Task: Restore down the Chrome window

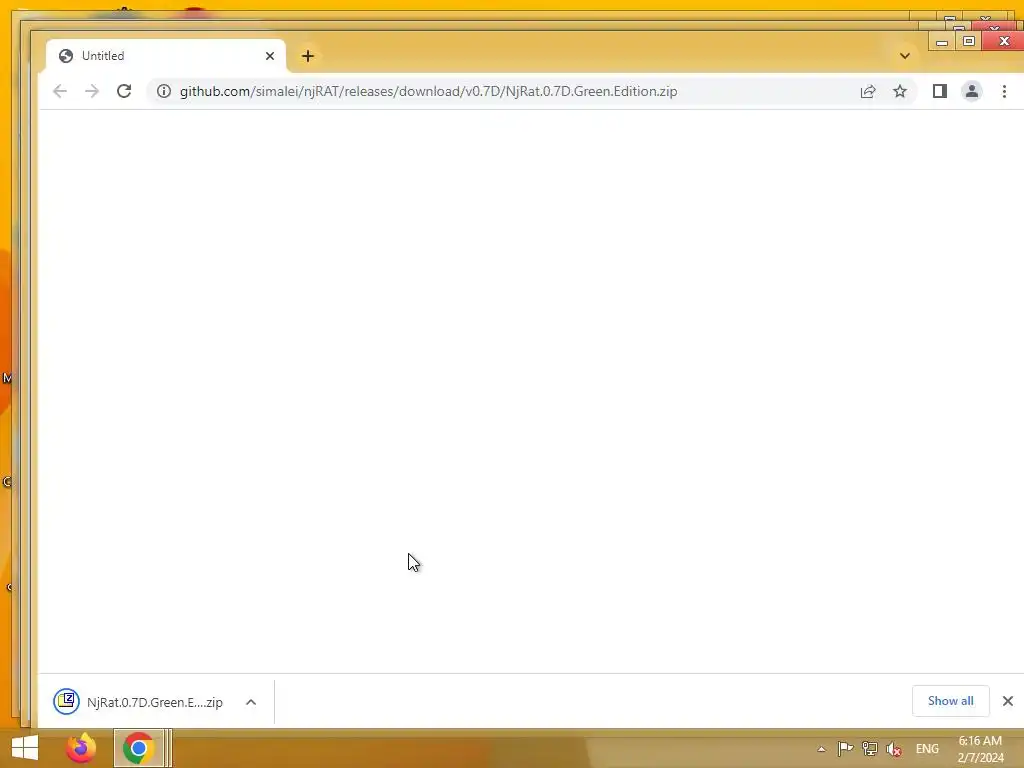Action: pos(969,41)
